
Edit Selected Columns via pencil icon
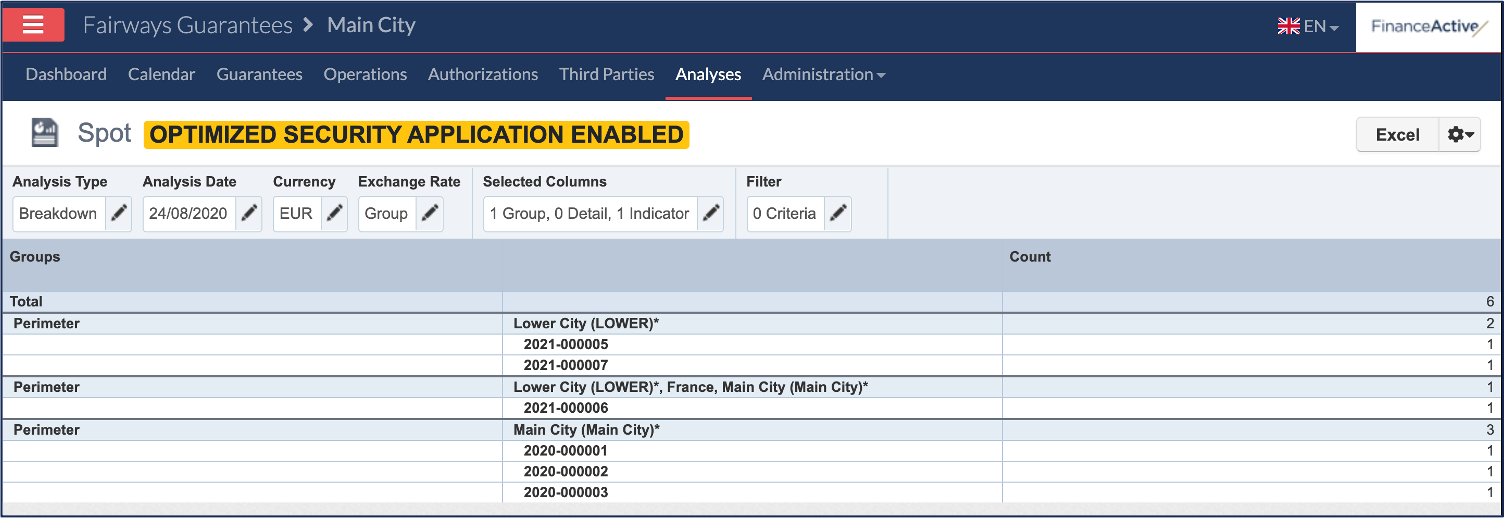(x=710, y=213)
